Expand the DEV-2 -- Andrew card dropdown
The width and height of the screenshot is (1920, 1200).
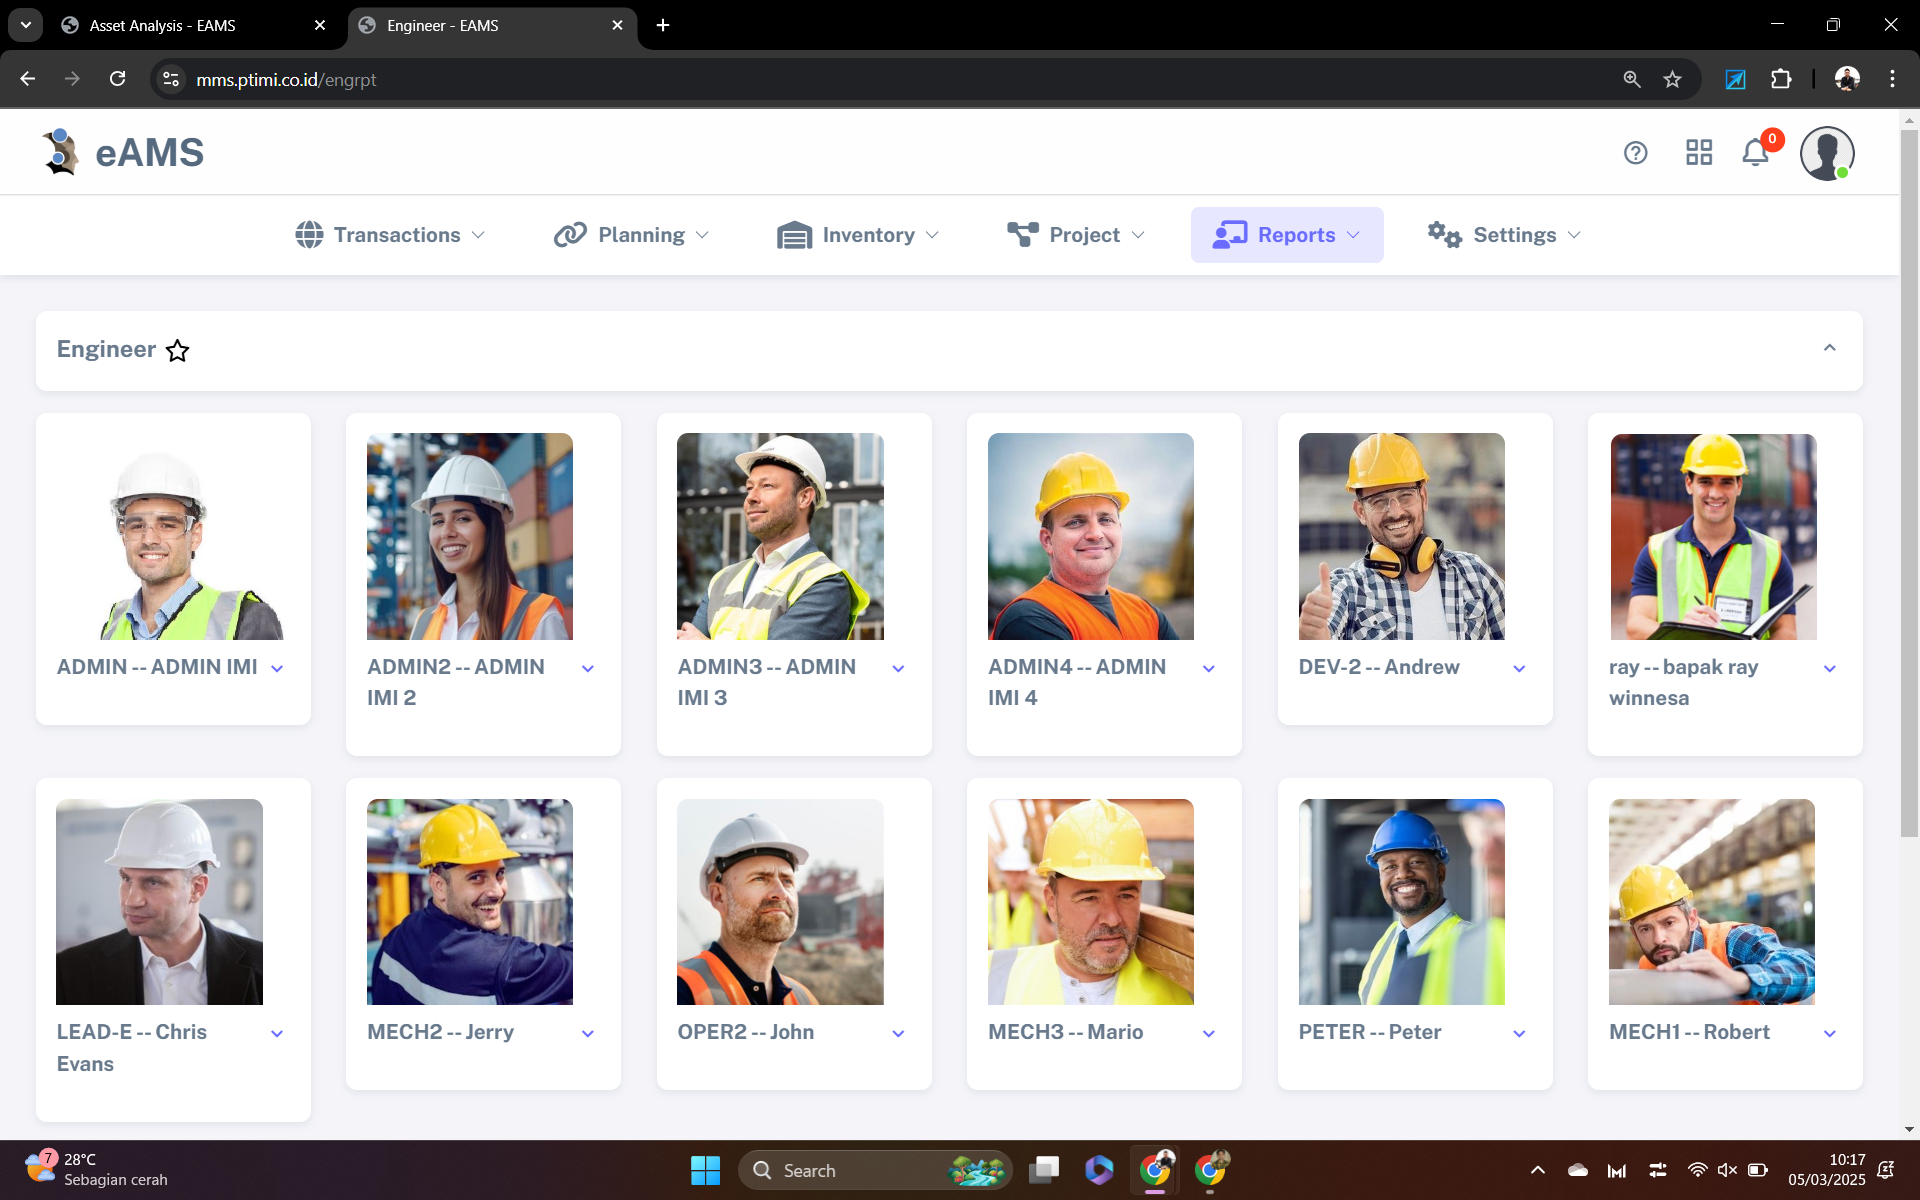point(1519,669)
